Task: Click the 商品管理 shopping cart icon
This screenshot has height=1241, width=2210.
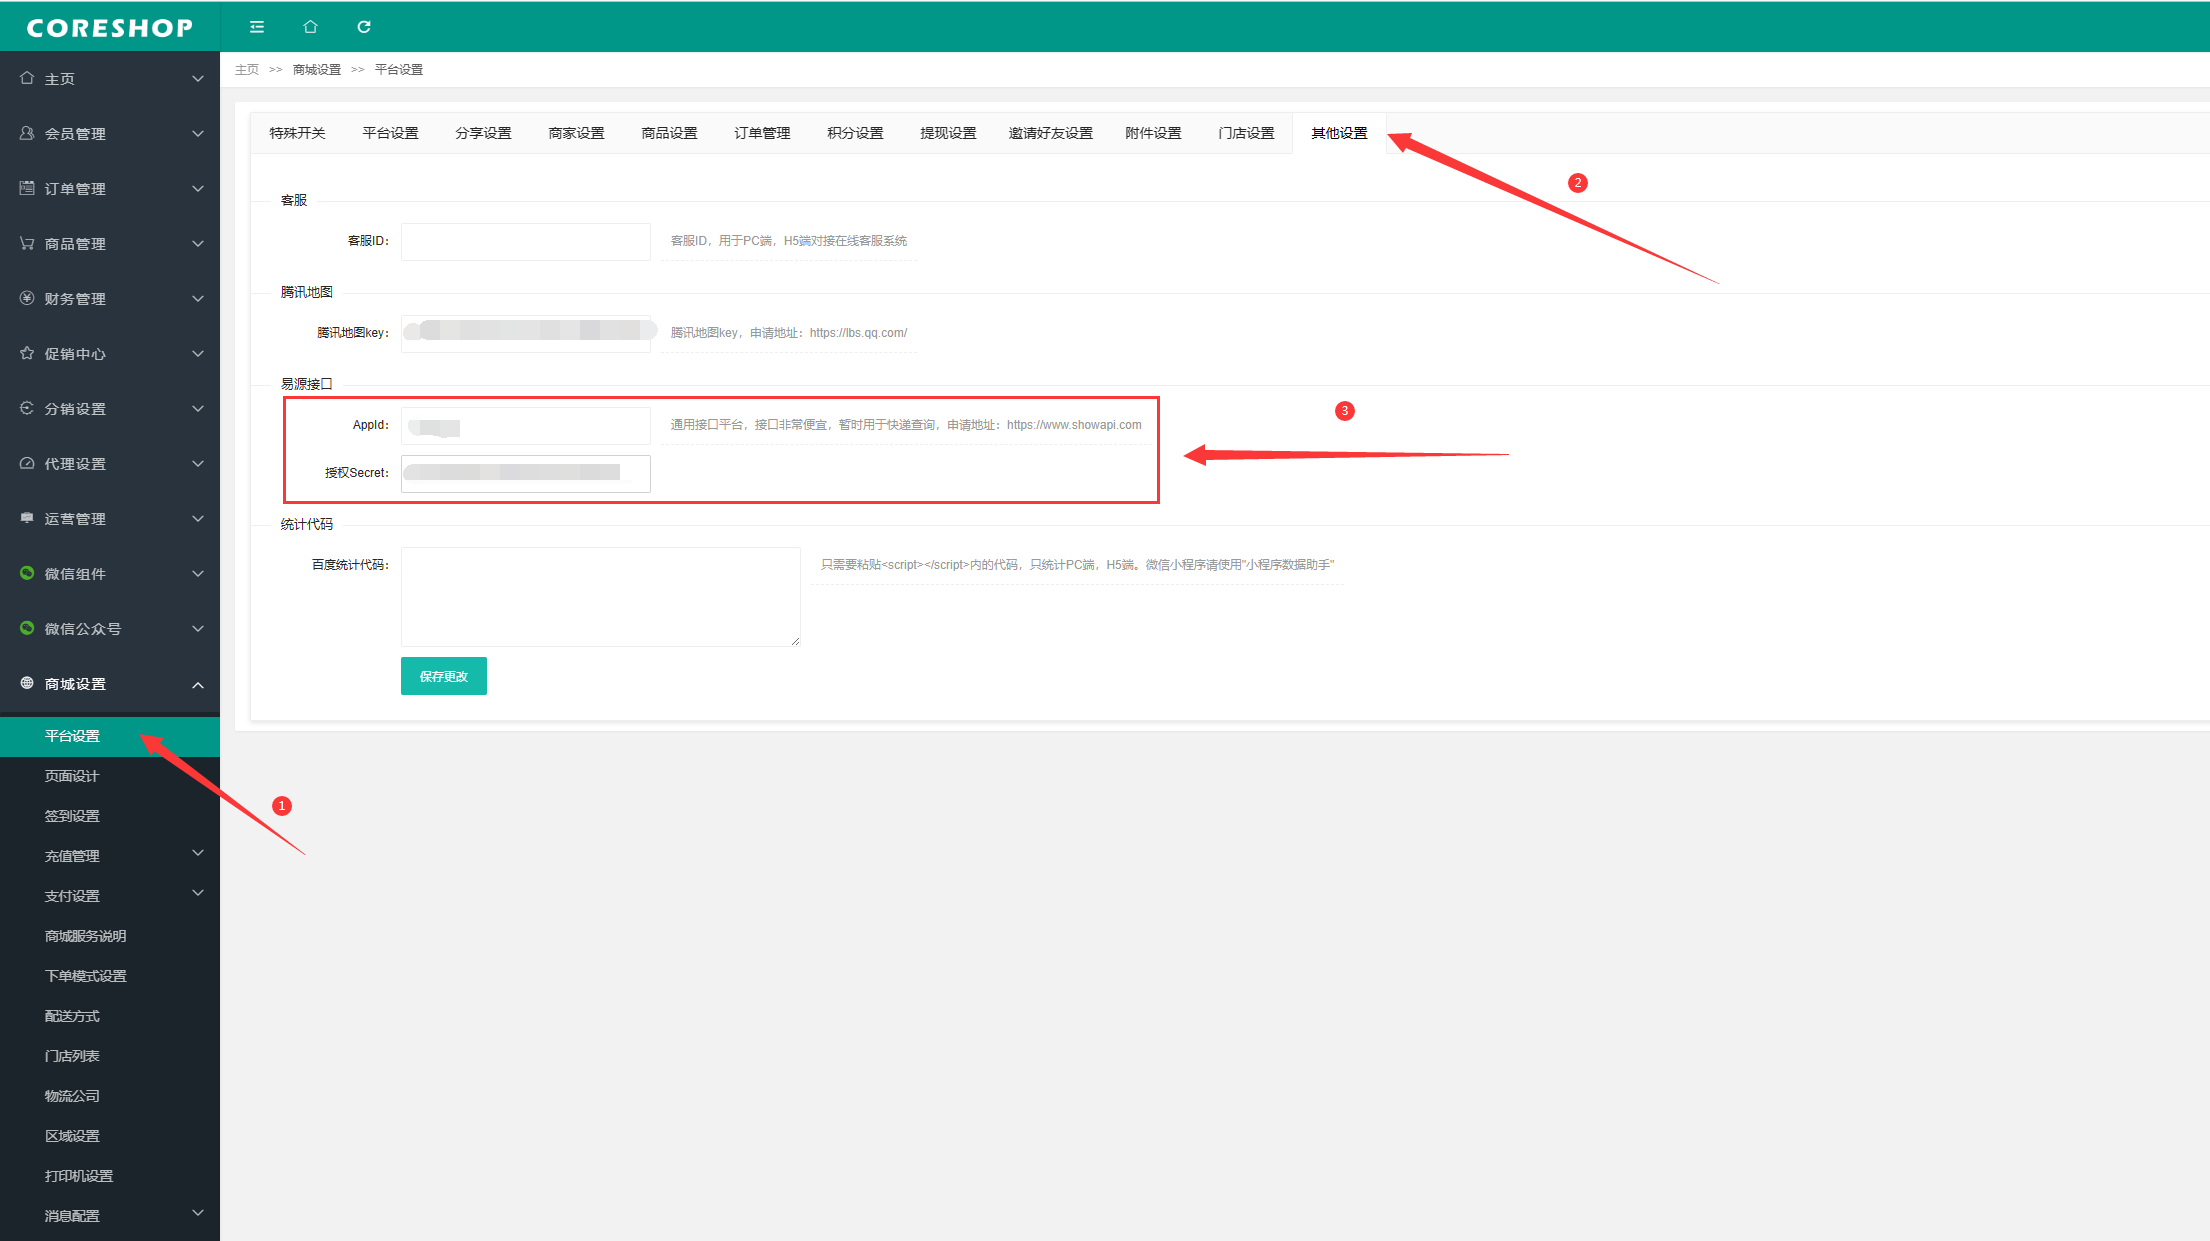Action: point(27,243)
